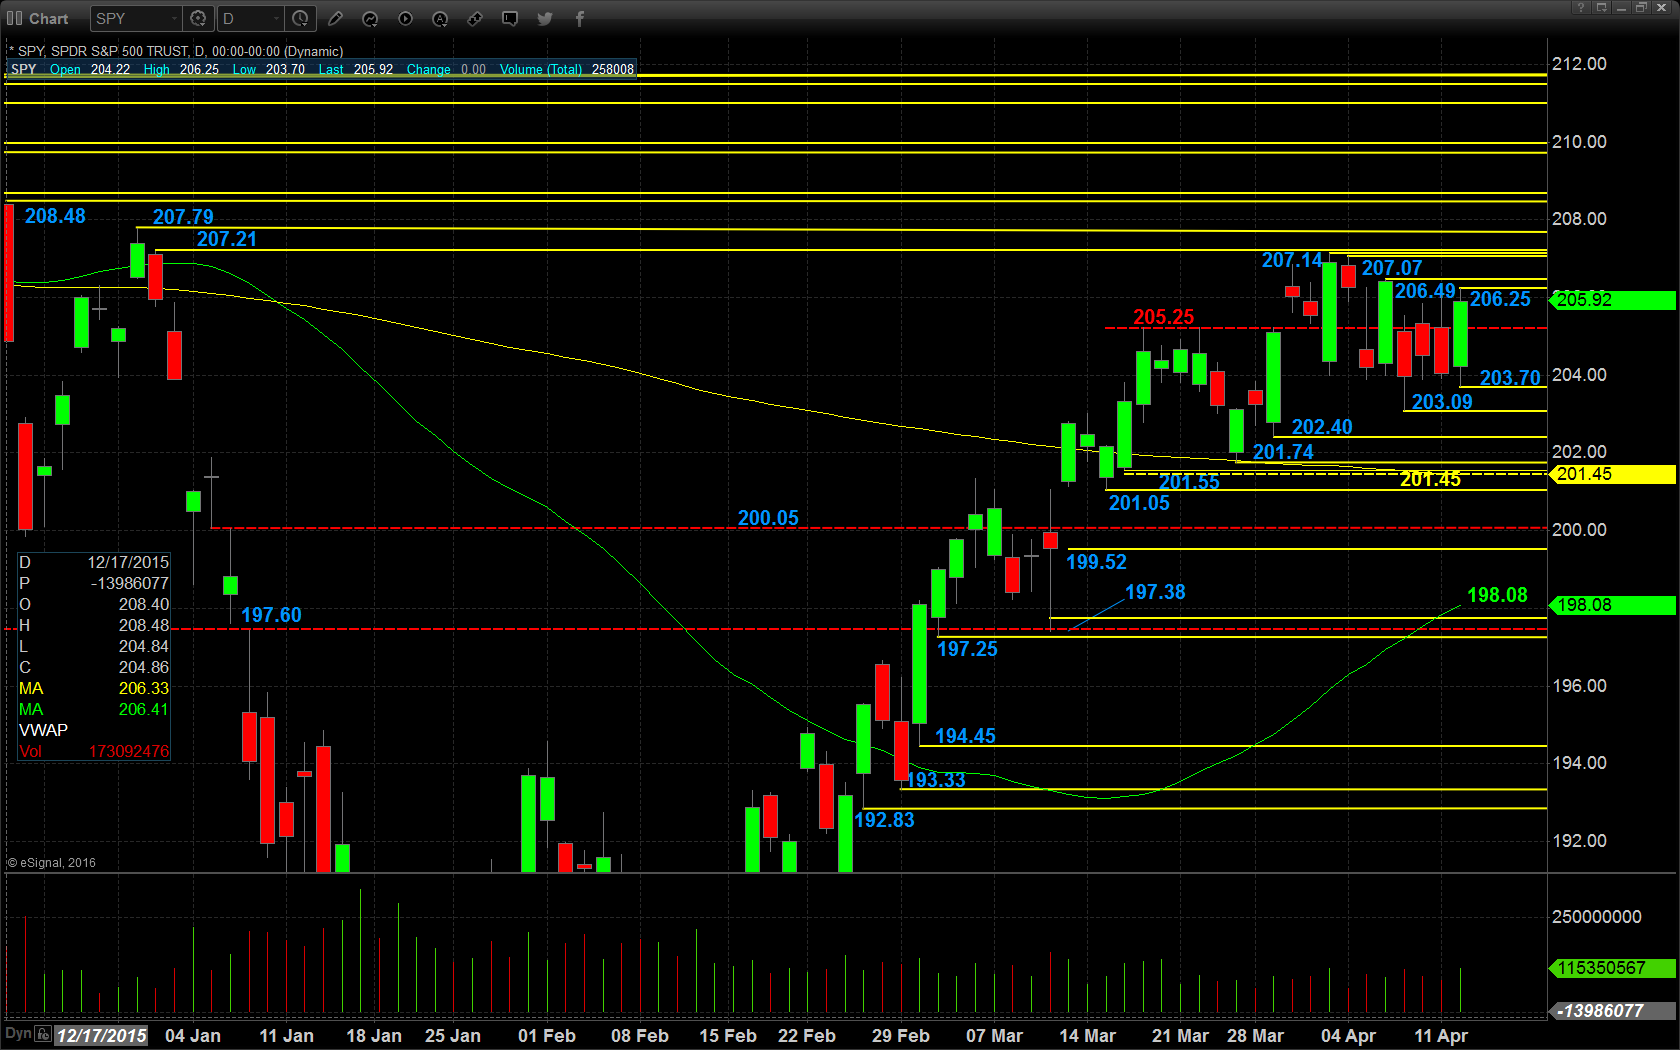Click the 197.38 callout label
The image size is (1680, 1050).
[1155, 592]
